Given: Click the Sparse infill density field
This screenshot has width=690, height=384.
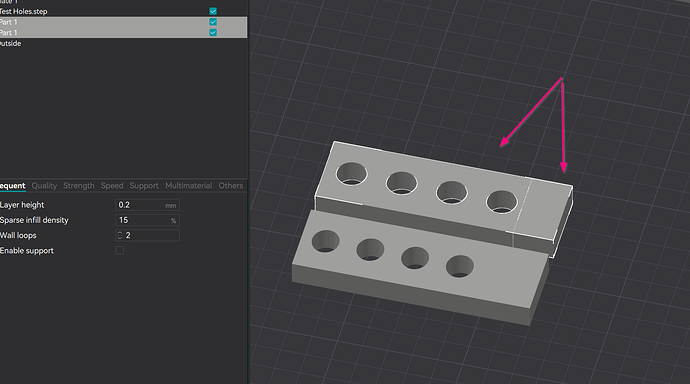Looking at the screenshot, I should (x=147, y=220).
